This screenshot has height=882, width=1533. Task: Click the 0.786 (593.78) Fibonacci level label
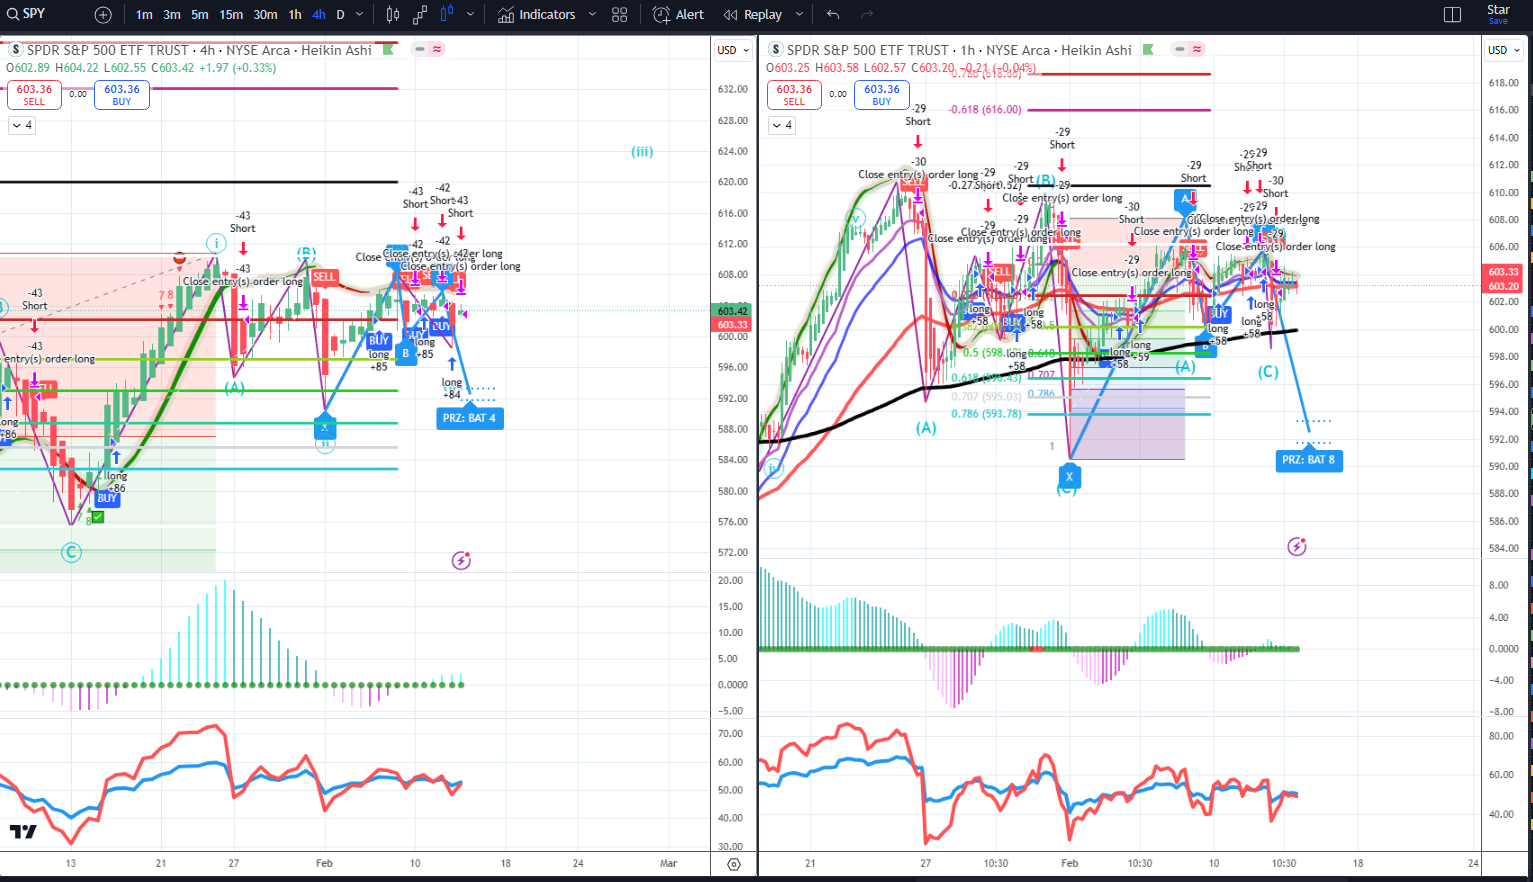(x=986, y=414)
